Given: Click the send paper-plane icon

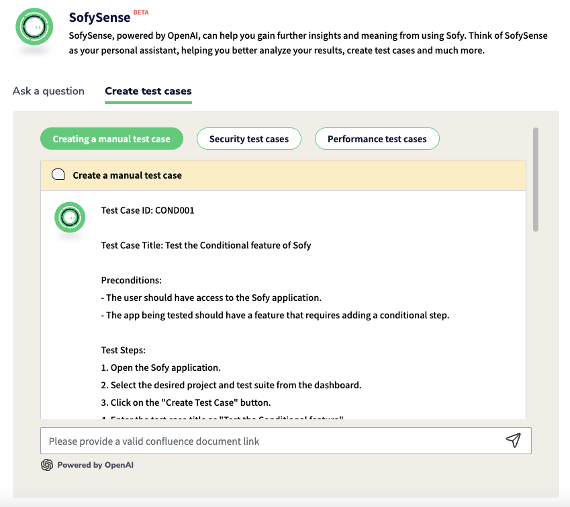Looking at the screenshot, I should pyautogui.click(x=513, y=440).
